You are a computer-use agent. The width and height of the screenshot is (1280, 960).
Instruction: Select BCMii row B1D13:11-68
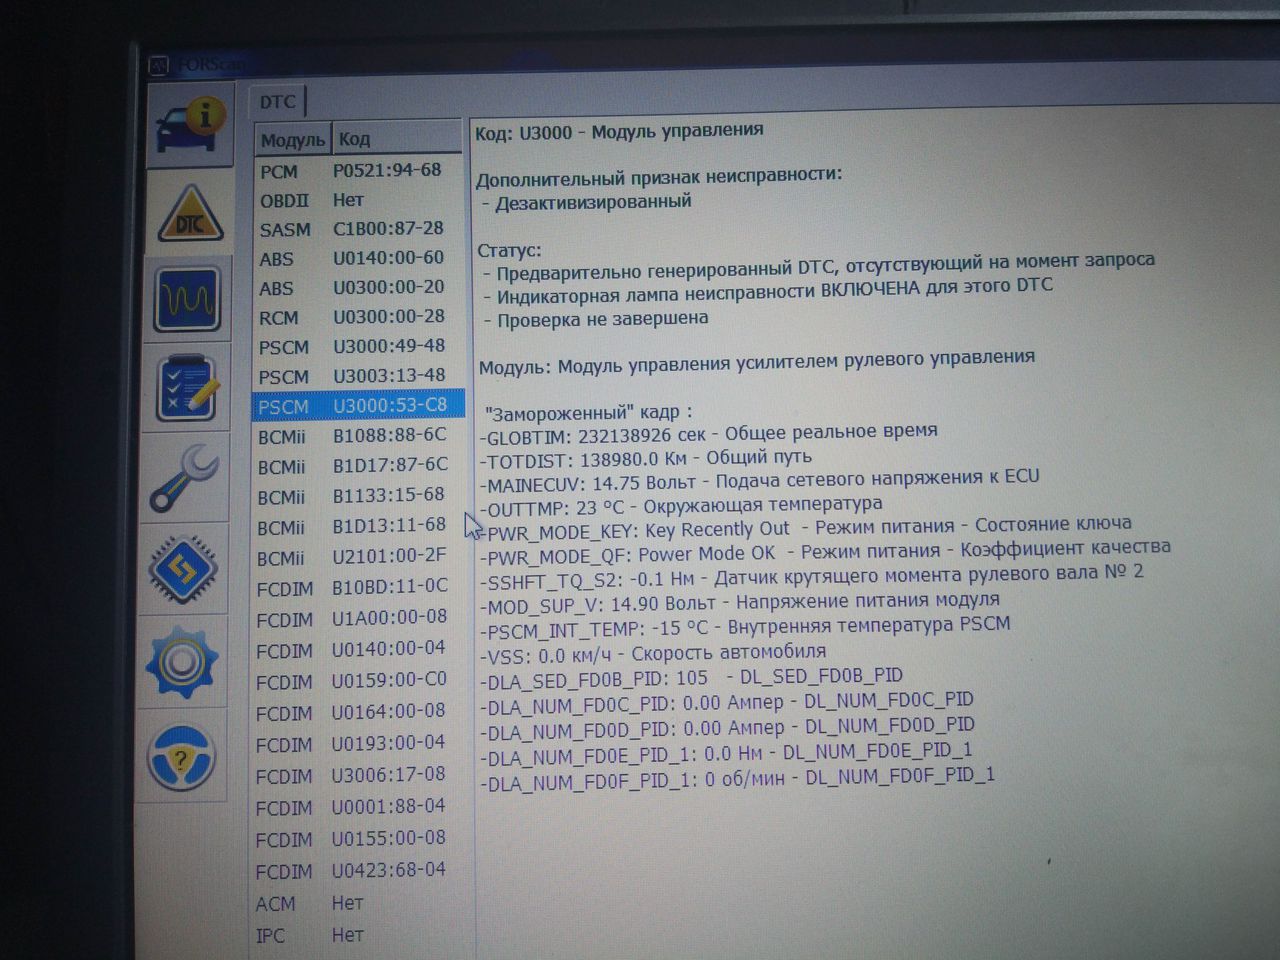(x=358, y=526)
